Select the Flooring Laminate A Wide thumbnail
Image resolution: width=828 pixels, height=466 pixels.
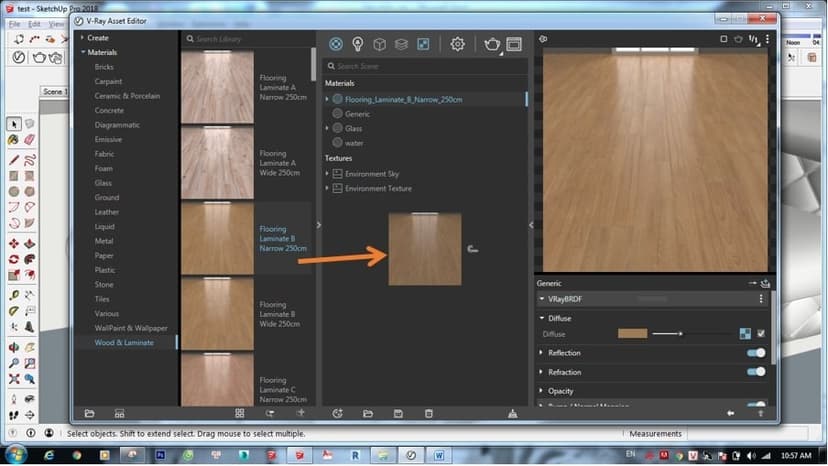pyautogui.click(x=218, y=163)
